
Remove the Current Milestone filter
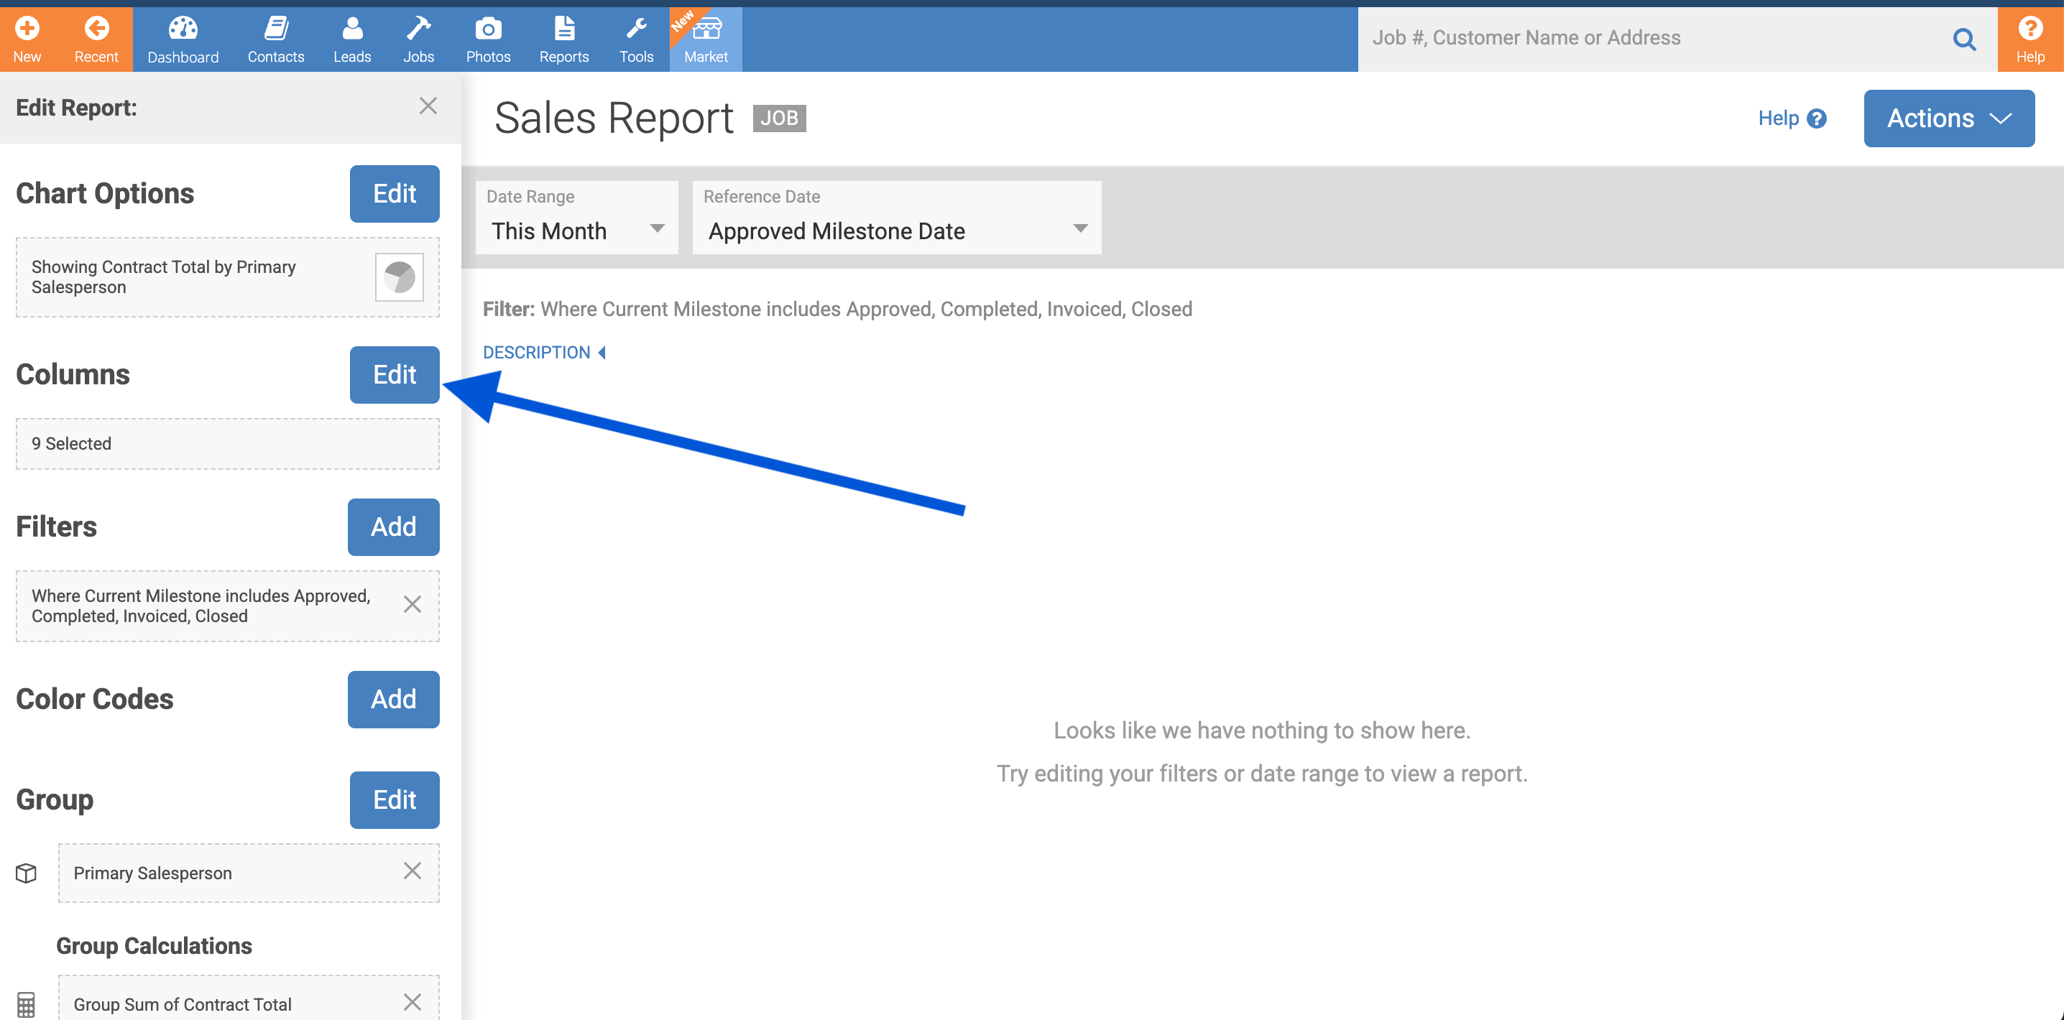tap(412, 604)
